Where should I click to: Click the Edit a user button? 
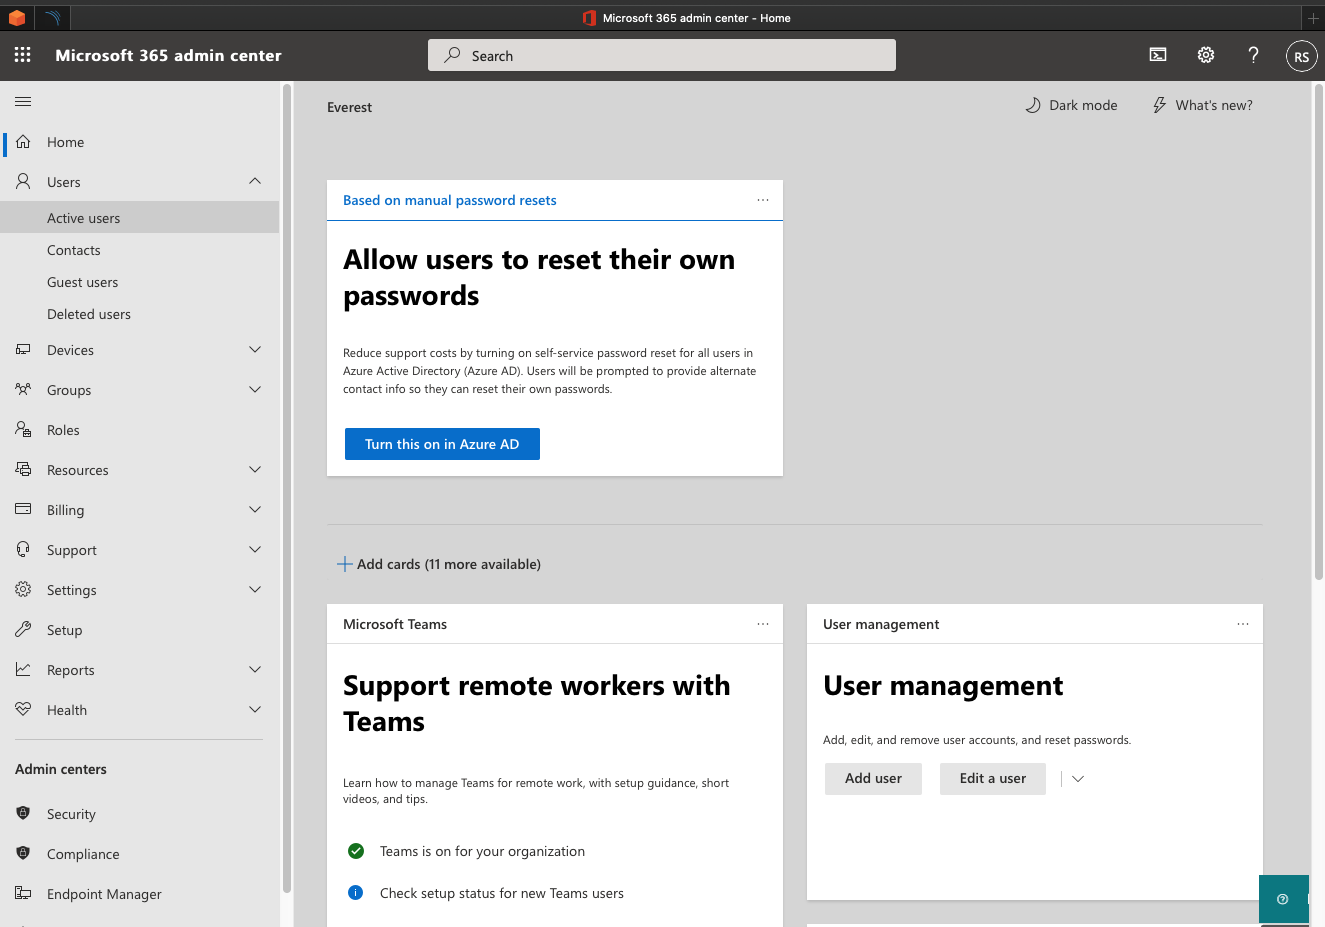coord(993,779)
